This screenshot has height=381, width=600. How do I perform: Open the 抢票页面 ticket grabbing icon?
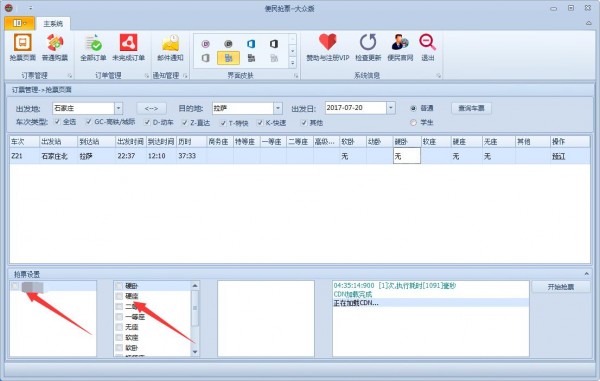point(22,42)
